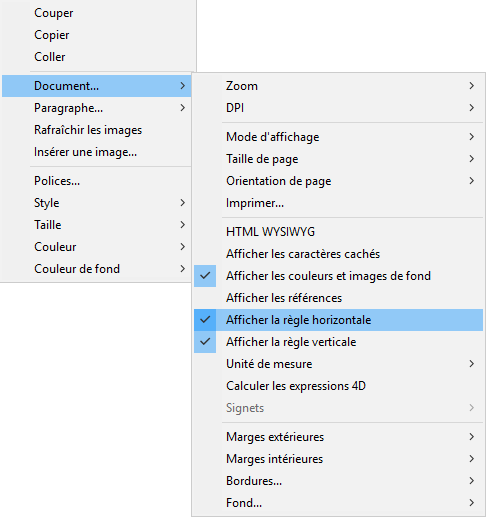Open the Paragraphe... submenu
Viewport: 486px width, 517px height.
97,108
